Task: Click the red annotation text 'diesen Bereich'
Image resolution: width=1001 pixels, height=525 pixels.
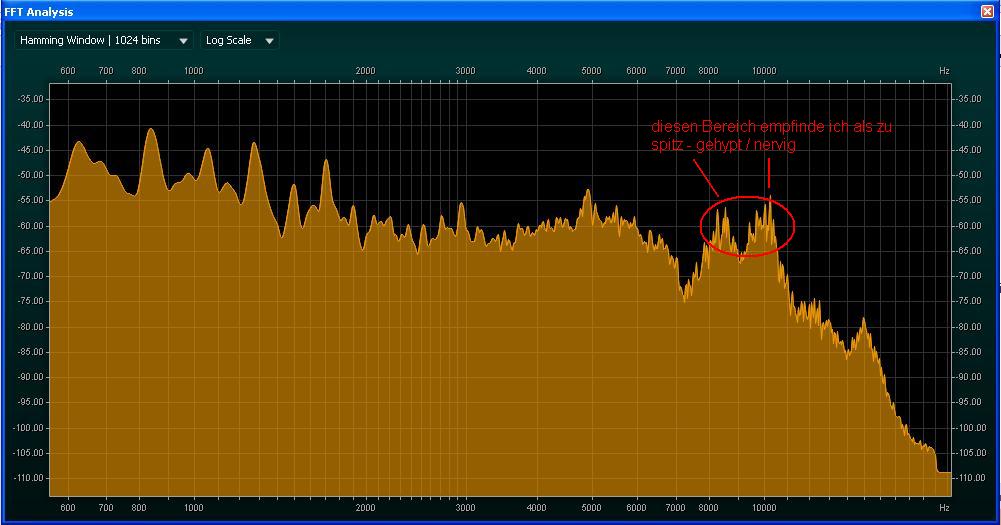Action: pyautogui.click(x=695, y=128)
